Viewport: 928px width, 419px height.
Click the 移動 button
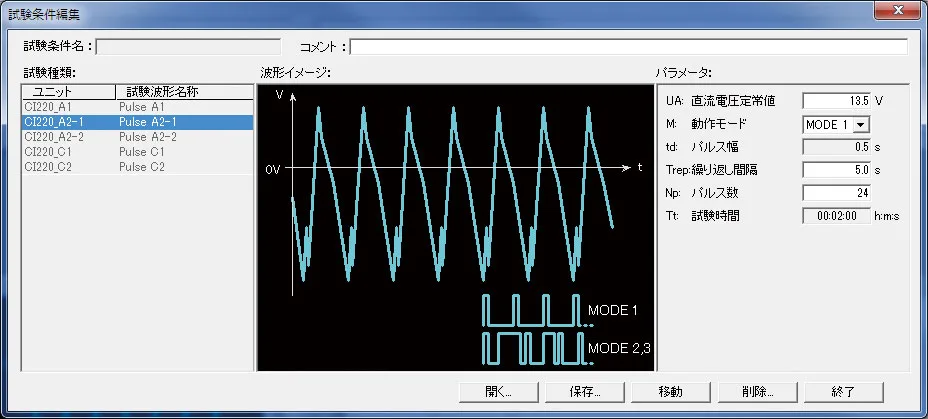coord(670,391)
